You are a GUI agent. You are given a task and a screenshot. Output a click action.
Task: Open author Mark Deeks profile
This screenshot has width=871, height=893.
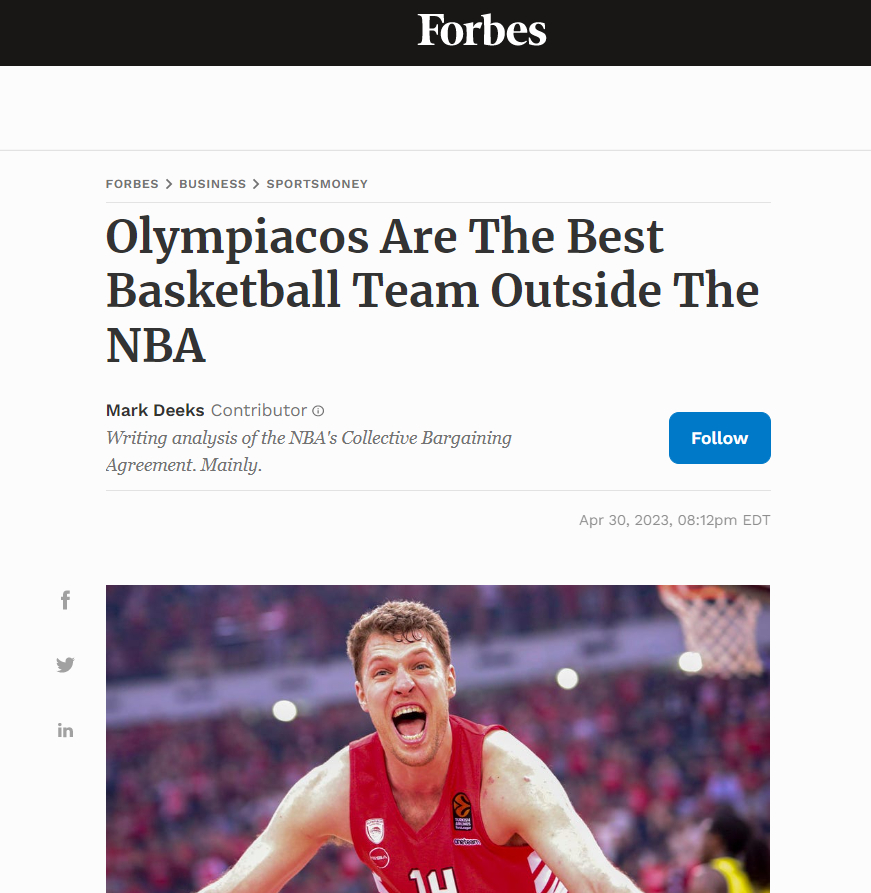tap(155, 410)
